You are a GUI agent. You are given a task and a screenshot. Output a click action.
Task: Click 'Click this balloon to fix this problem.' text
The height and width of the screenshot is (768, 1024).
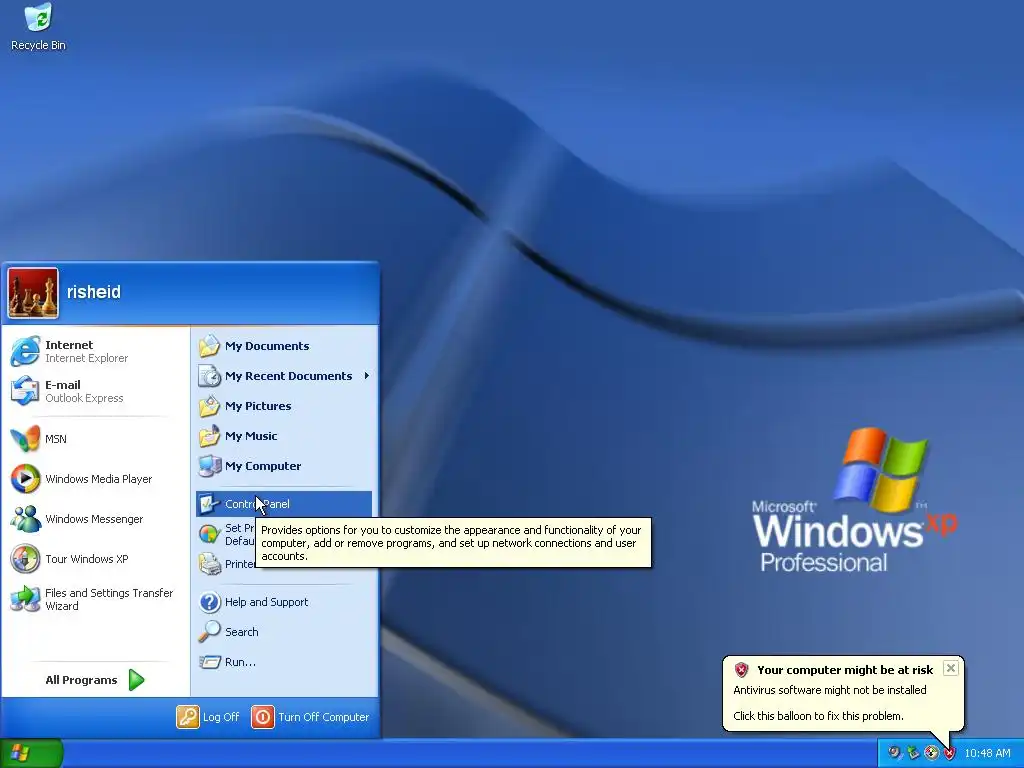point(818,716)
